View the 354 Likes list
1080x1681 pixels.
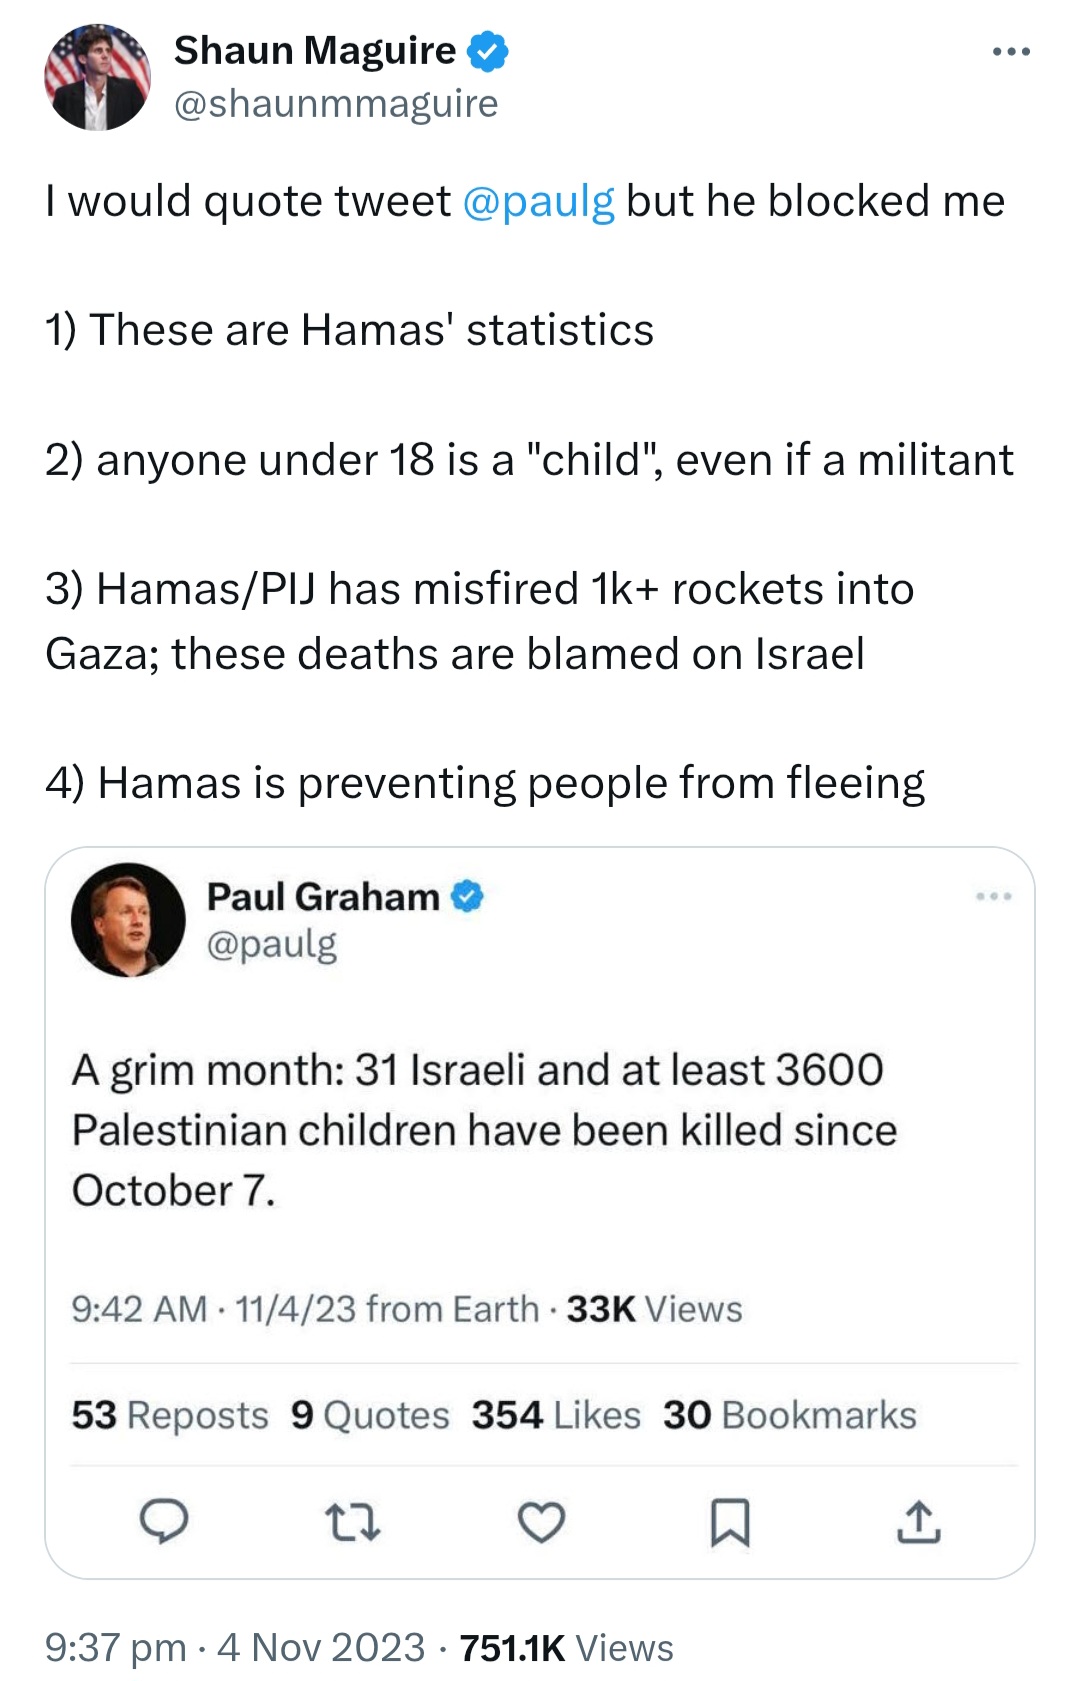[556, 1415]
